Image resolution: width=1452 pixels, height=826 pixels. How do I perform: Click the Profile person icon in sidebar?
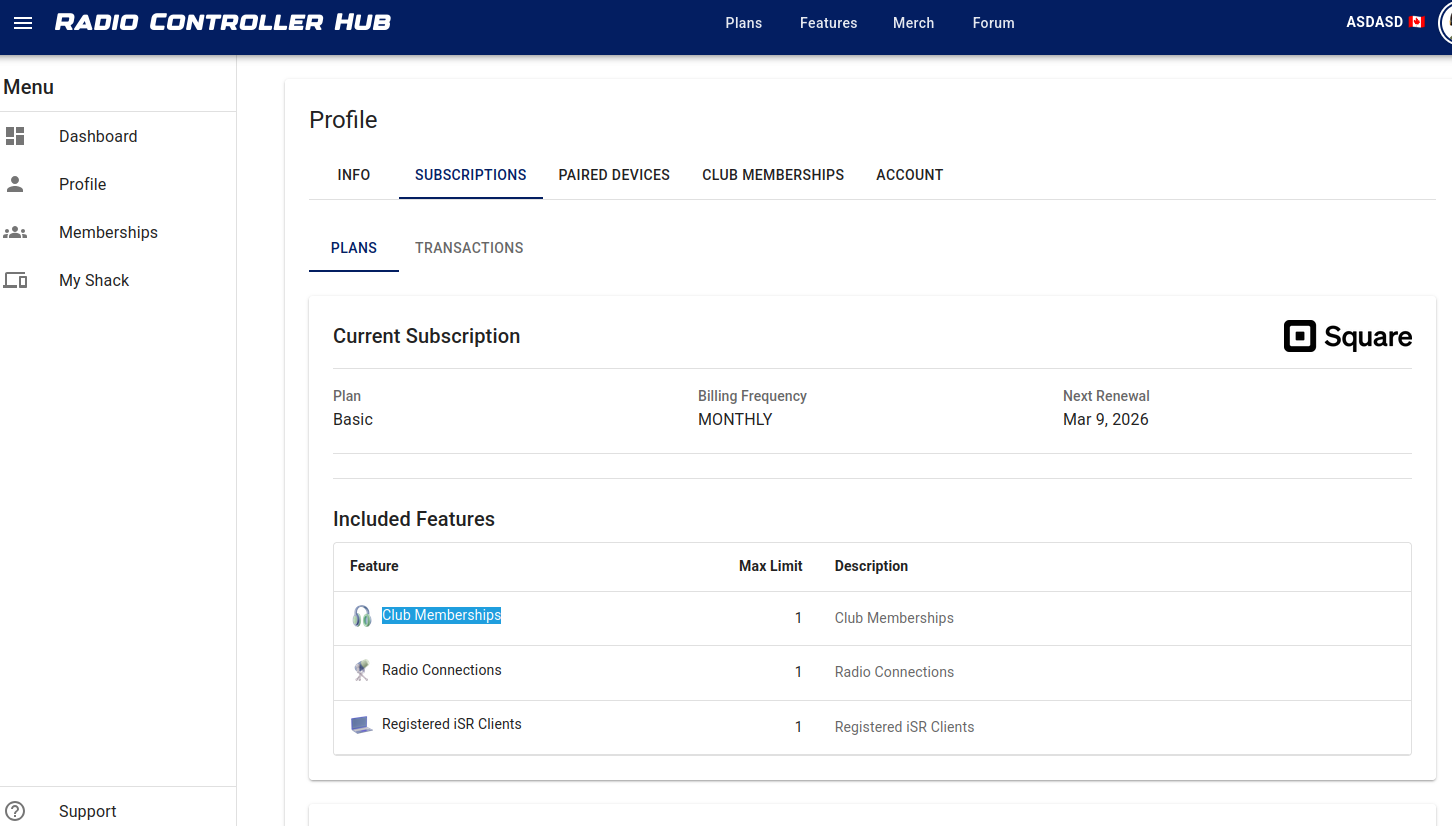coord(15,184)
